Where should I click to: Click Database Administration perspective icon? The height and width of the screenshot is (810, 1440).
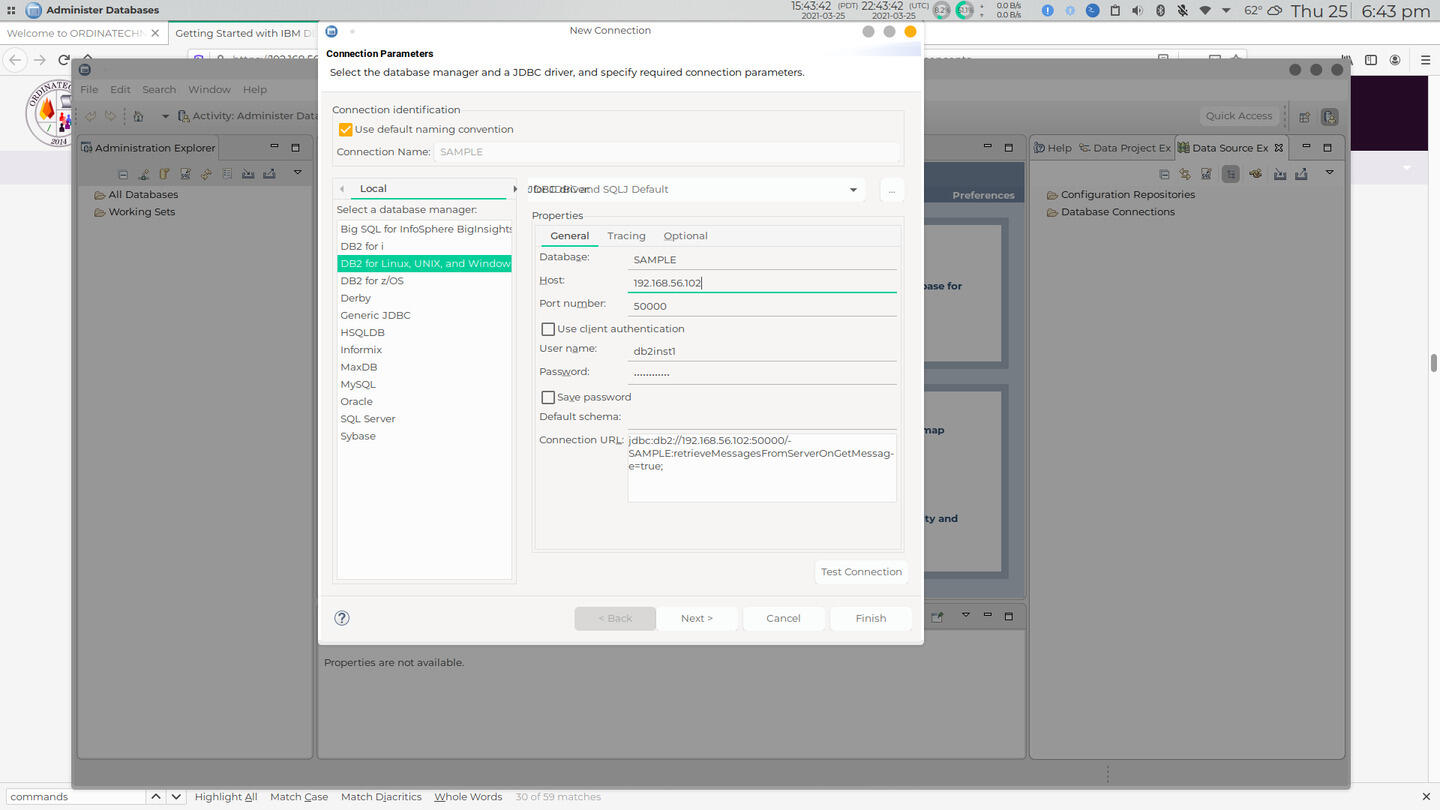tap(1329, 117)
